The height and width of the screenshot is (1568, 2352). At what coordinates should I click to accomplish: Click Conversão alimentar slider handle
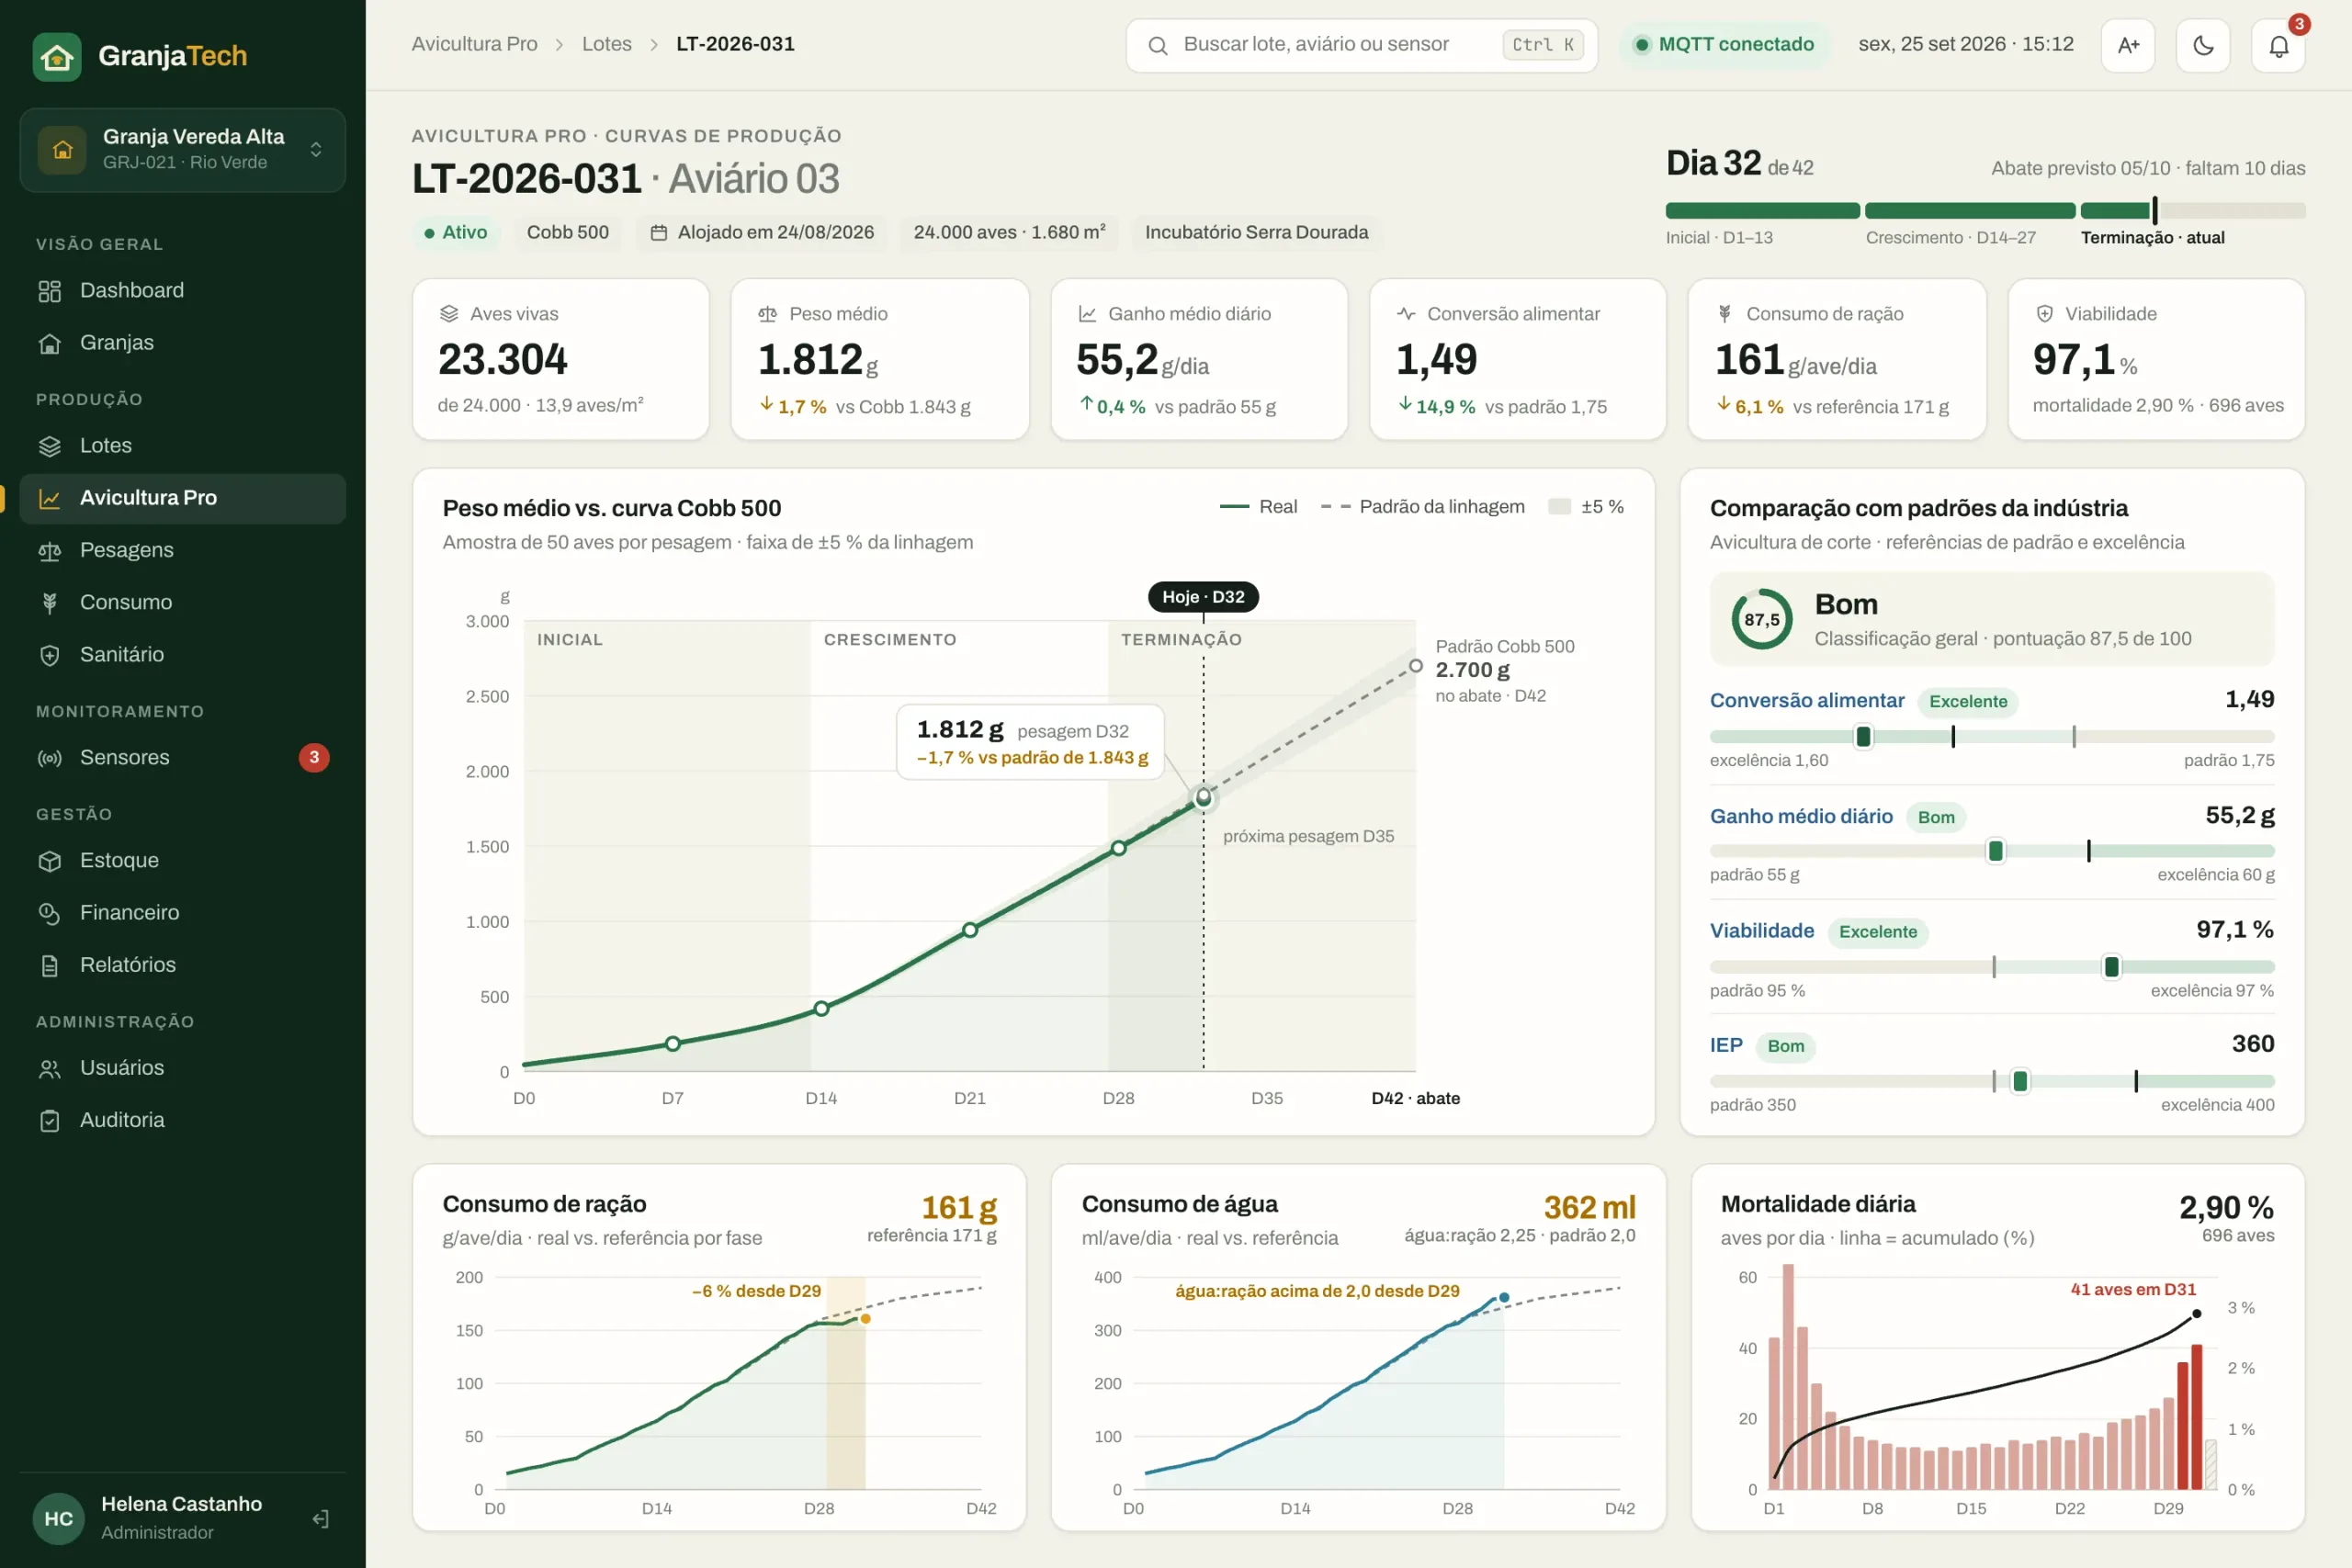[1863, 737]
